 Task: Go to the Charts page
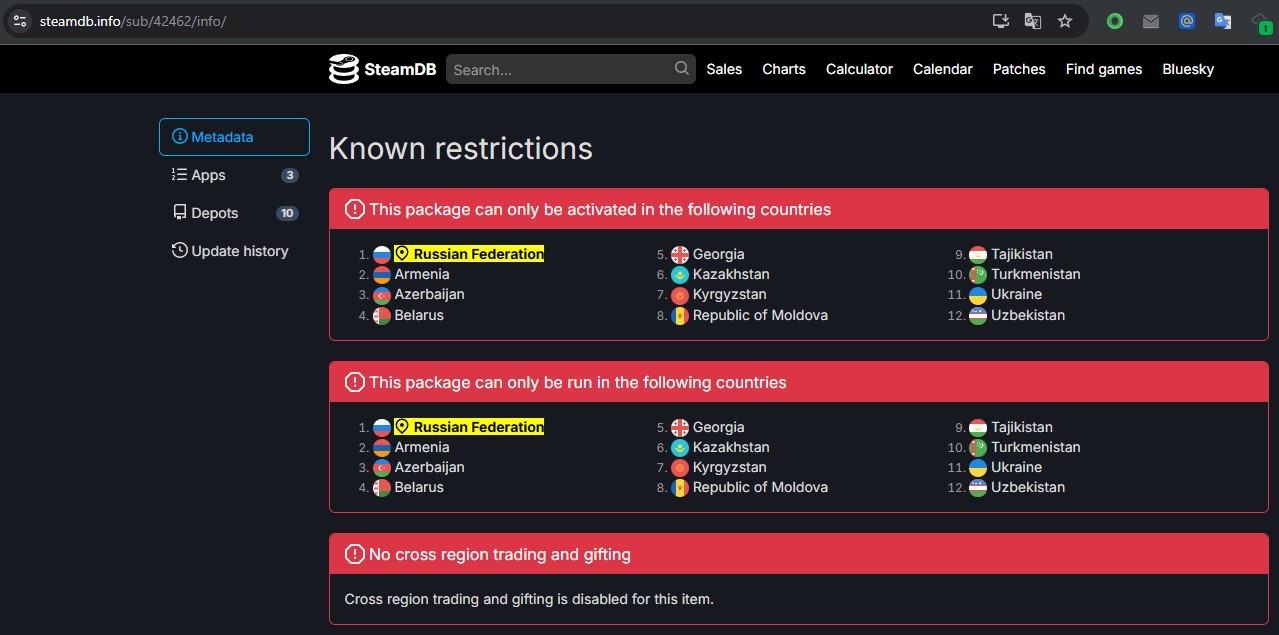click(784, 69)
